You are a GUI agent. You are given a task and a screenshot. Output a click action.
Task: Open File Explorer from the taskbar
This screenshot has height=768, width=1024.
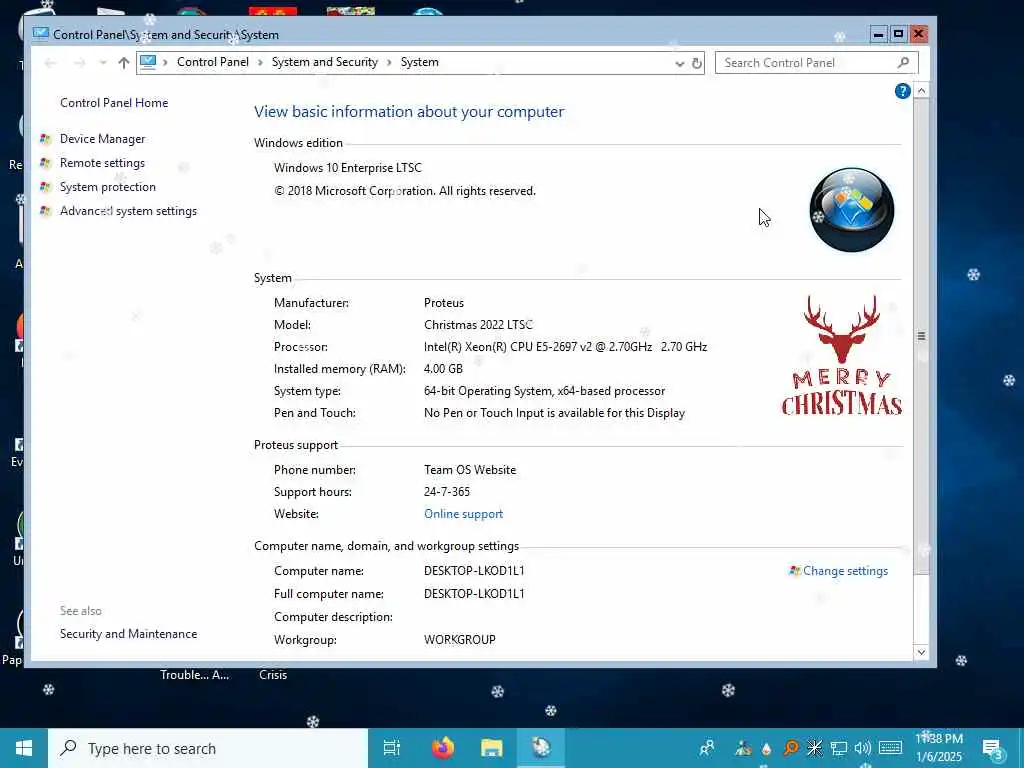tap(491, 748)
